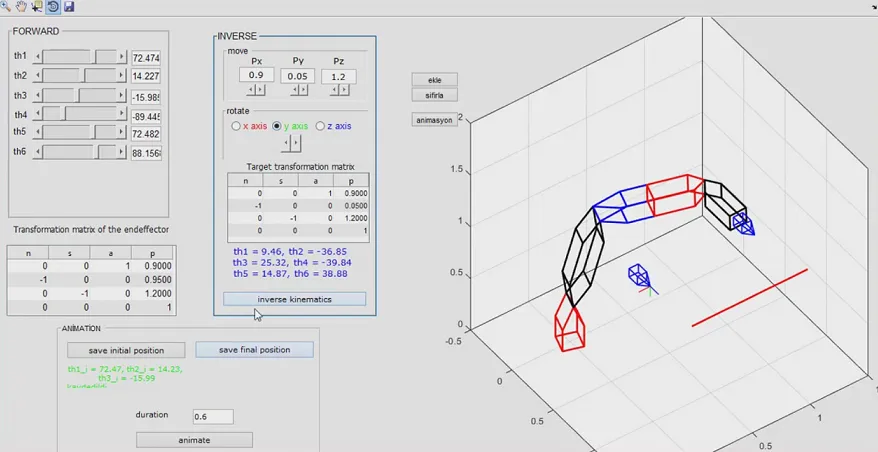
Task: Select the Pan hand tool
Action: (x=21, y=6)
